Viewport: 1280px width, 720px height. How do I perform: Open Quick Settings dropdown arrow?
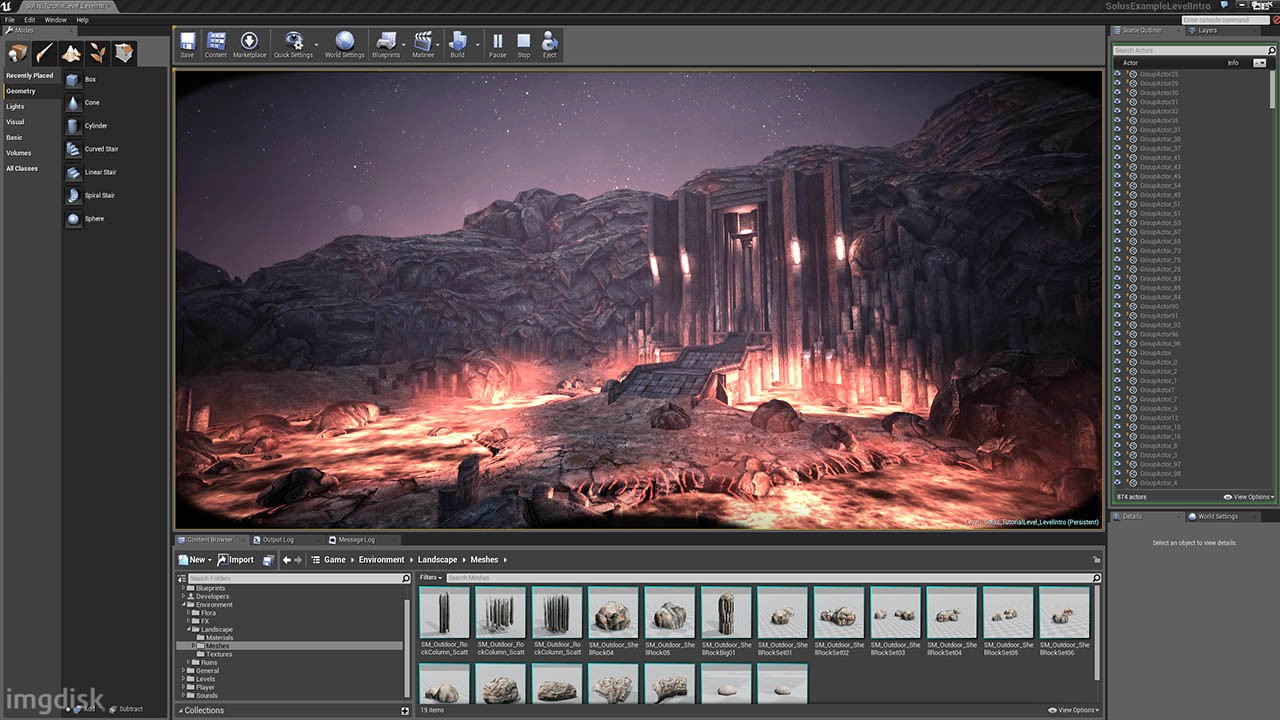point(316,45)
